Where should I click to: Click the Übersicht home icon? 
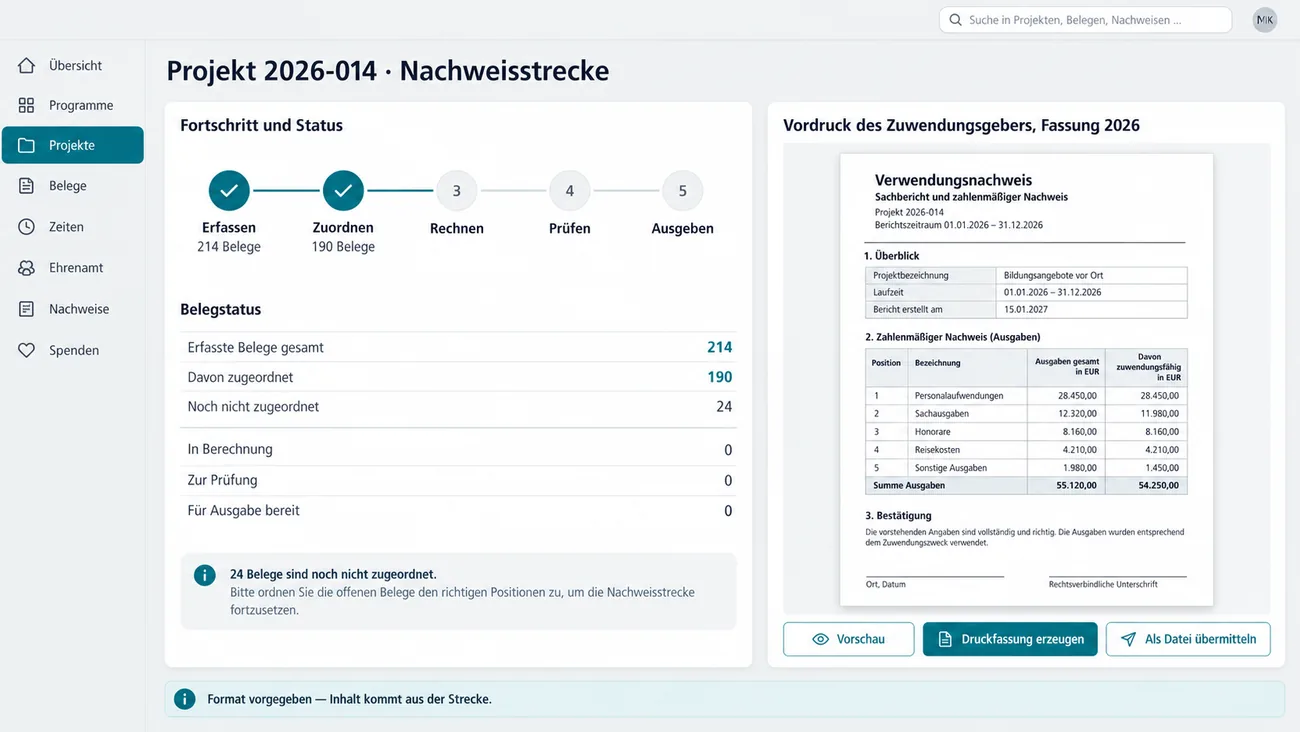(x=27, y=65)
